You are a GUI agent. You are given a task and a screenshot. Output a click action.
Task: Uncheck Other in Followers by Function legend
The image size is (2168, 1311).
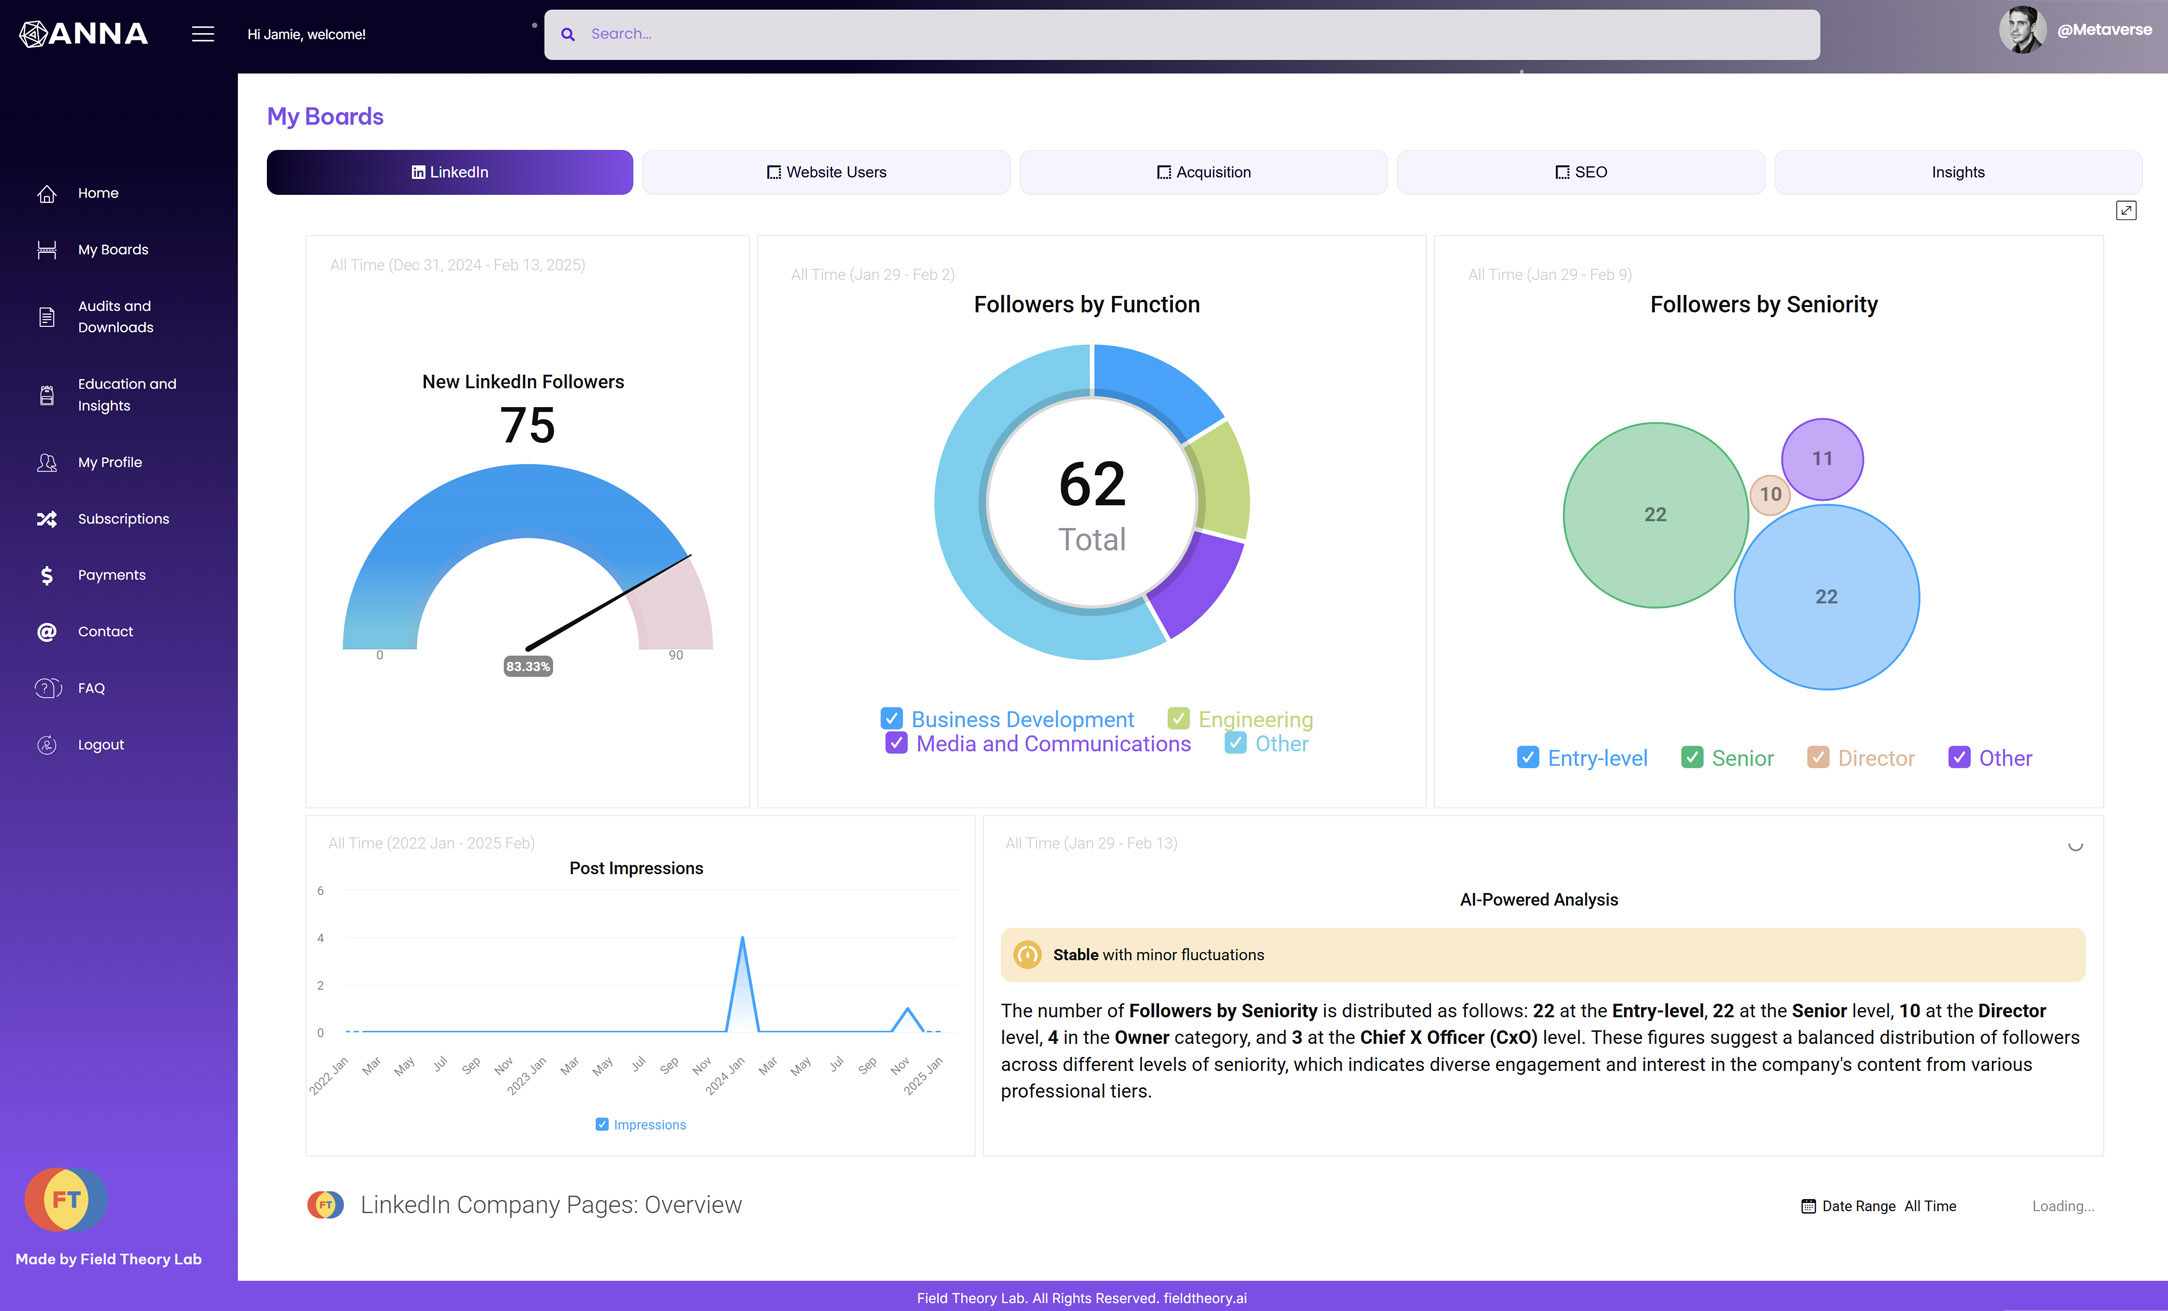(1236, 744)
